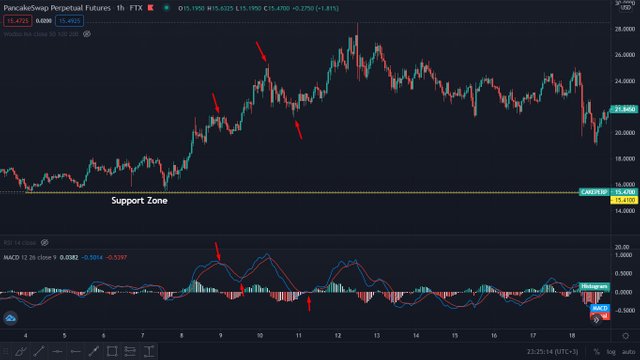Select the text annotation tool
640x360 pixels.
click(x=149, y=351)
